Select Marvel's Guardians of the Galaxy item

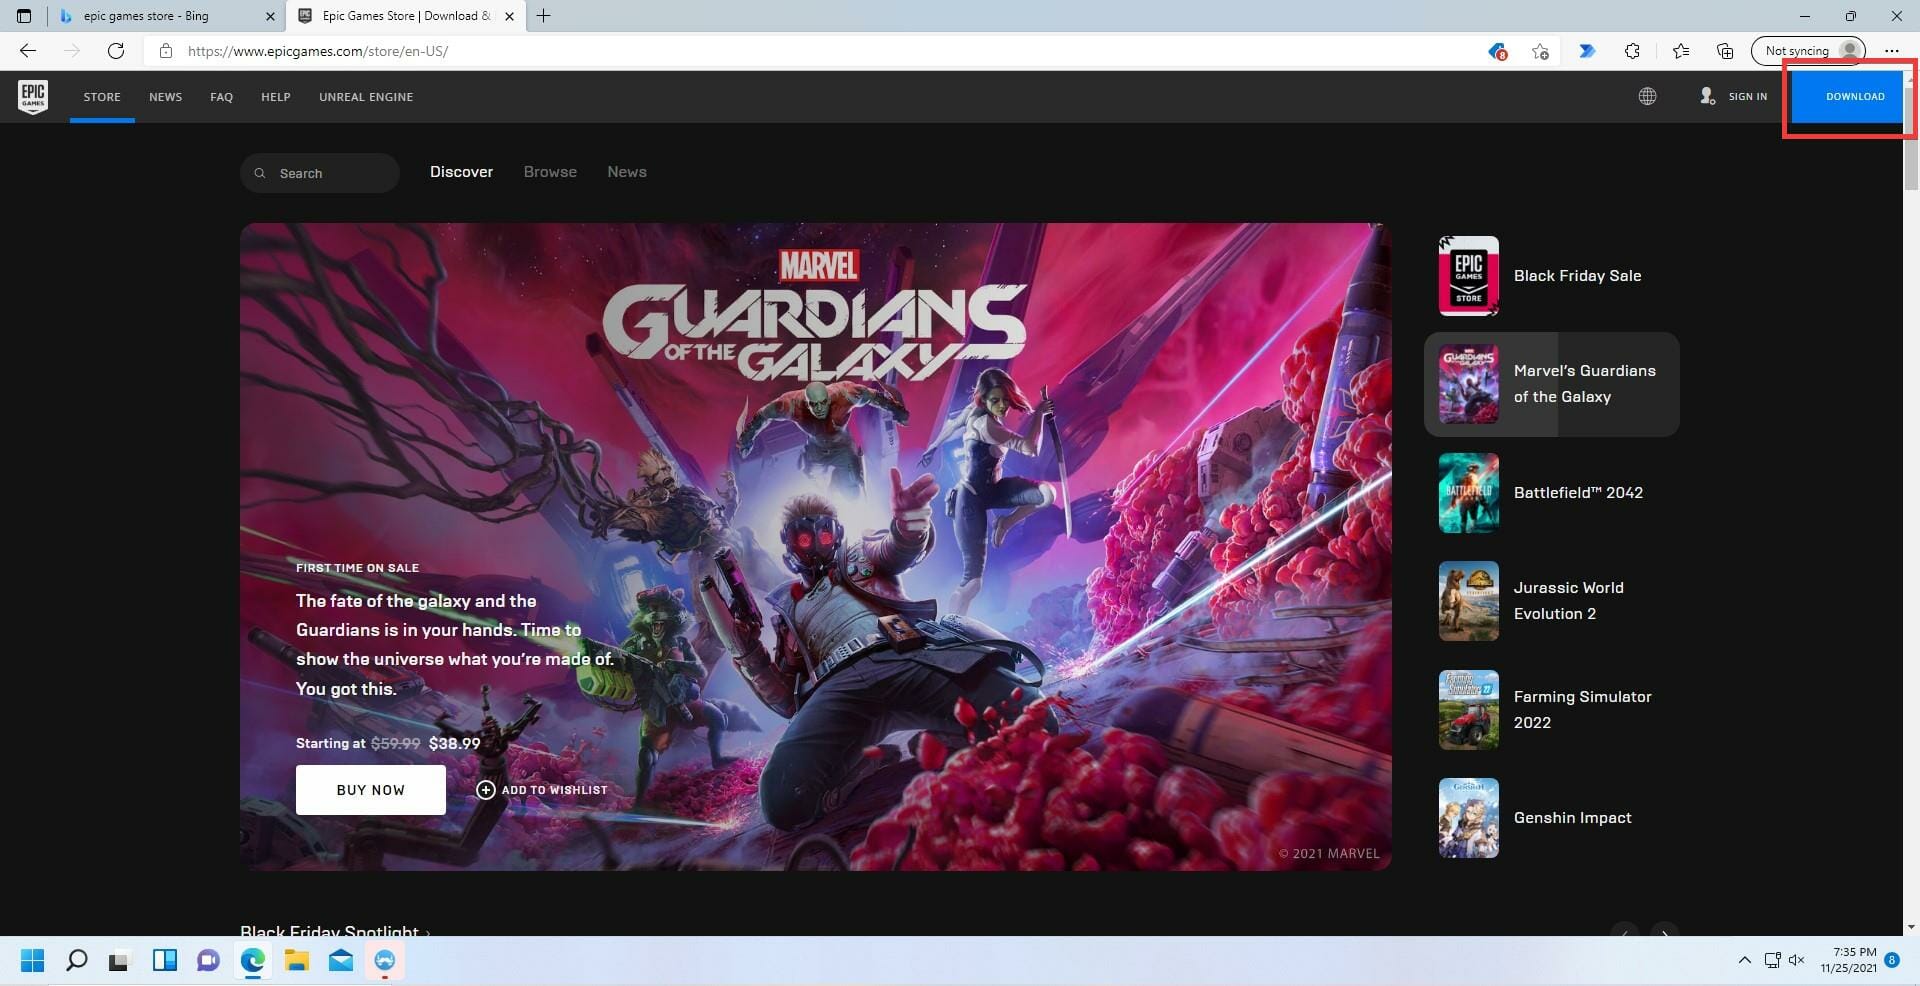tap(1551, 384)
